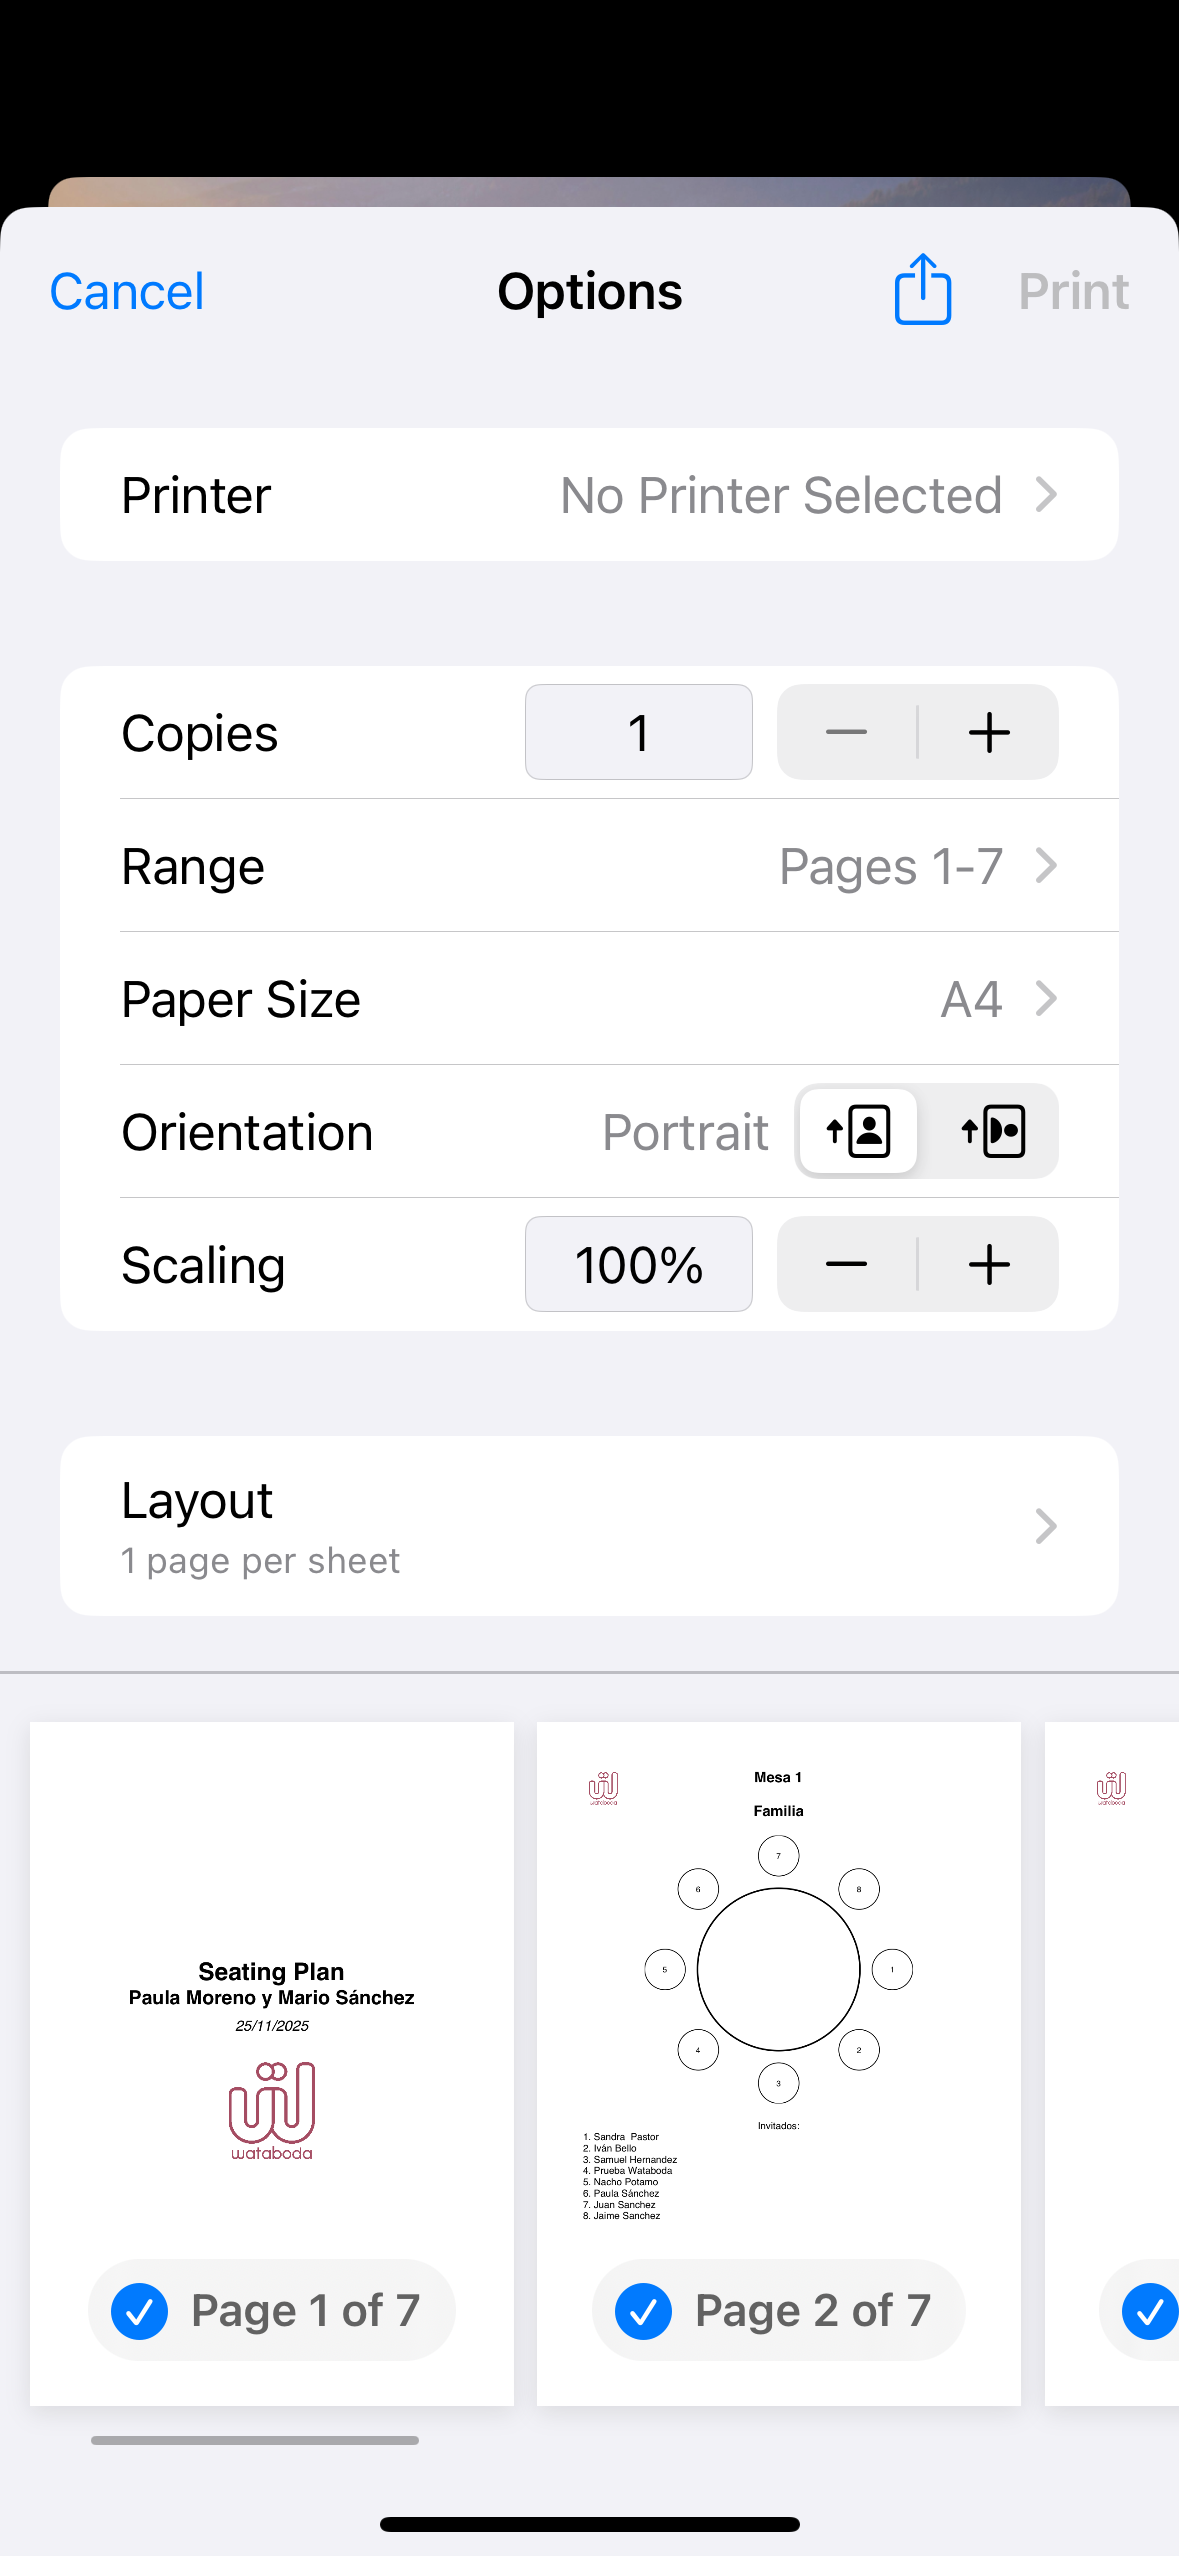Tap the Copies number field

tap(638, 732)
